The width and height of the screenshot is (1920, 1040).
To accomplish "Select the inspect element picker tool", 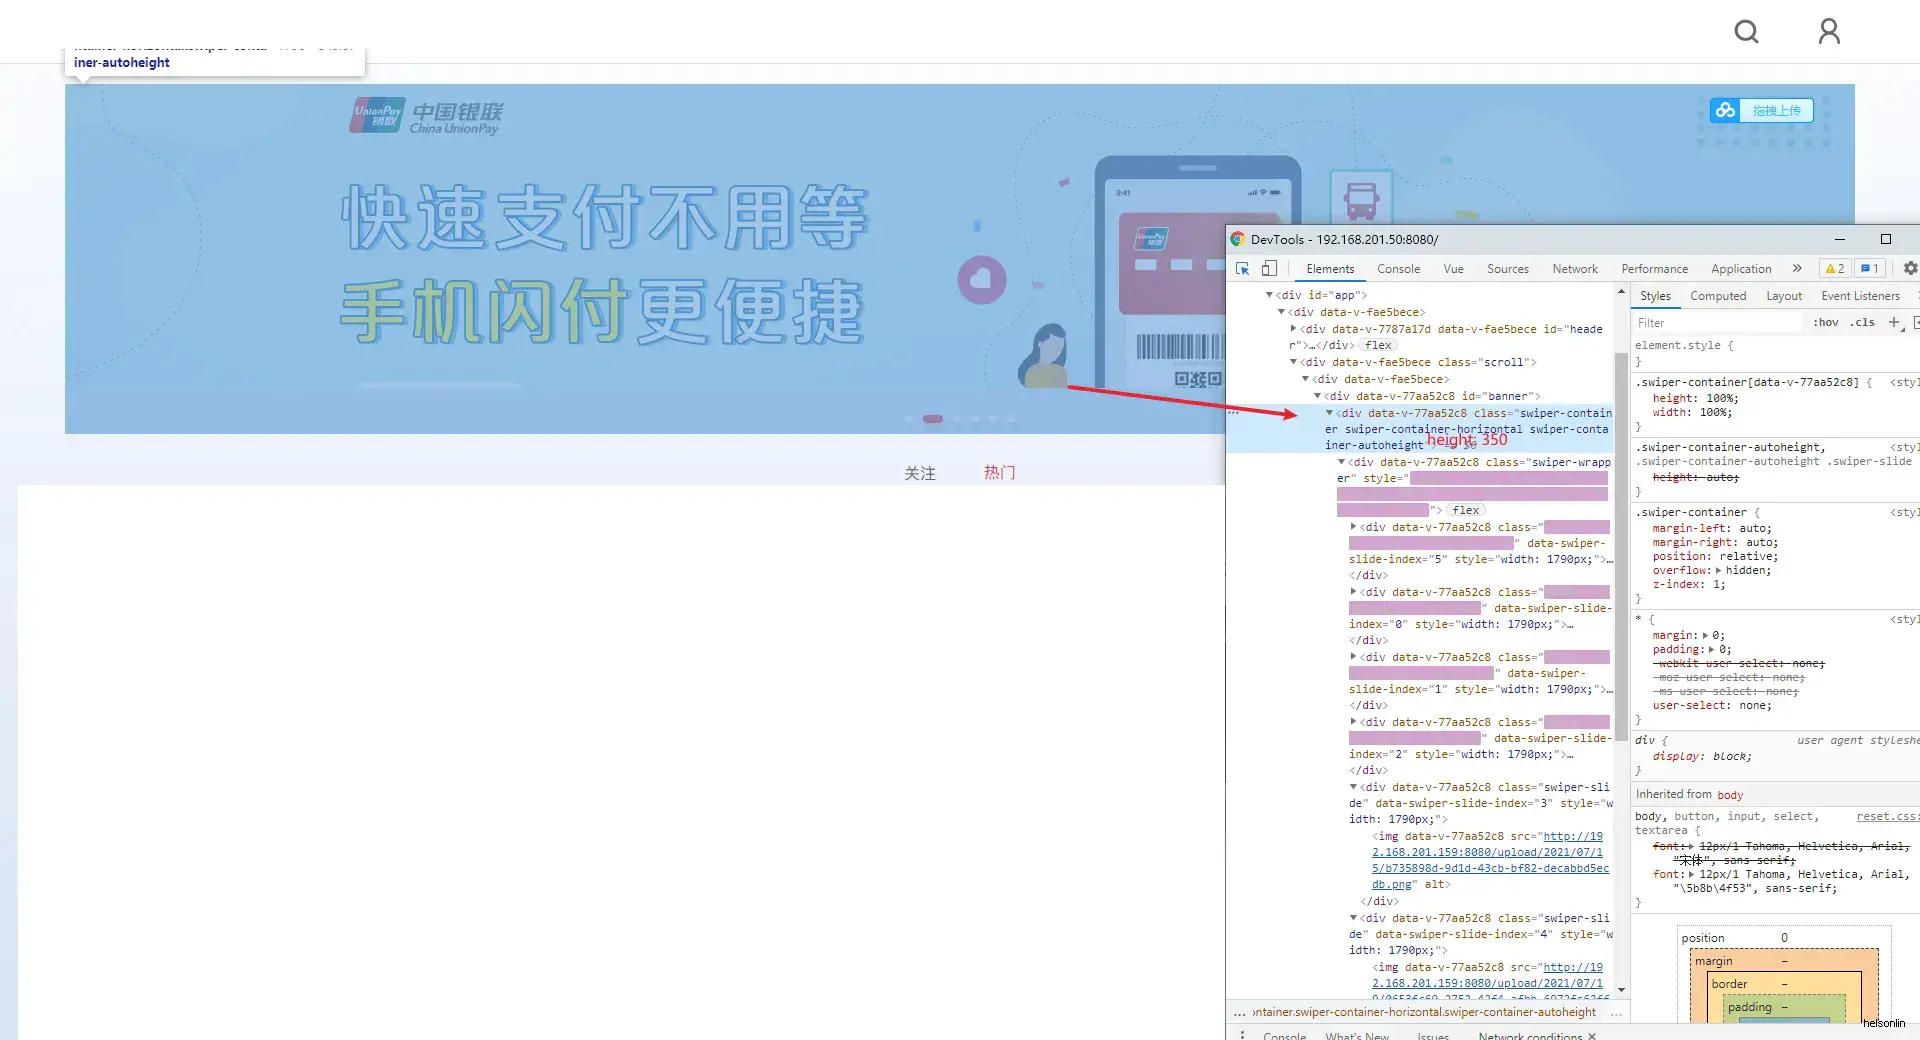I will point(1243,269).
